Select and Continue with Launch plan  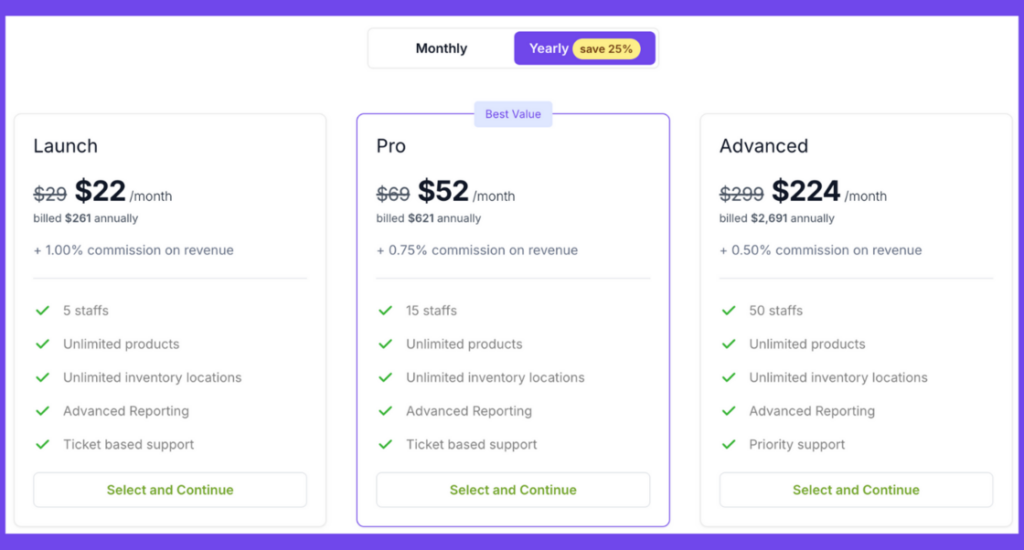[170, 490]
